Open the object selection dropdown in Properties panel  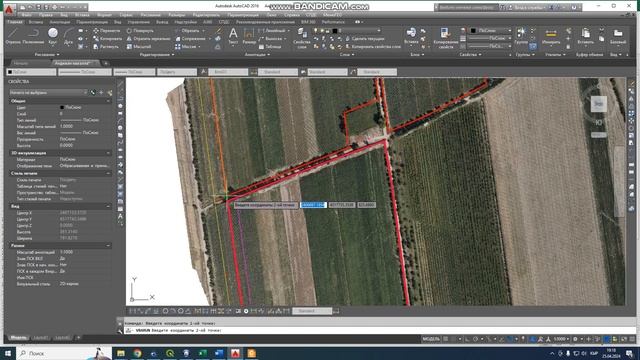[48, 93]
